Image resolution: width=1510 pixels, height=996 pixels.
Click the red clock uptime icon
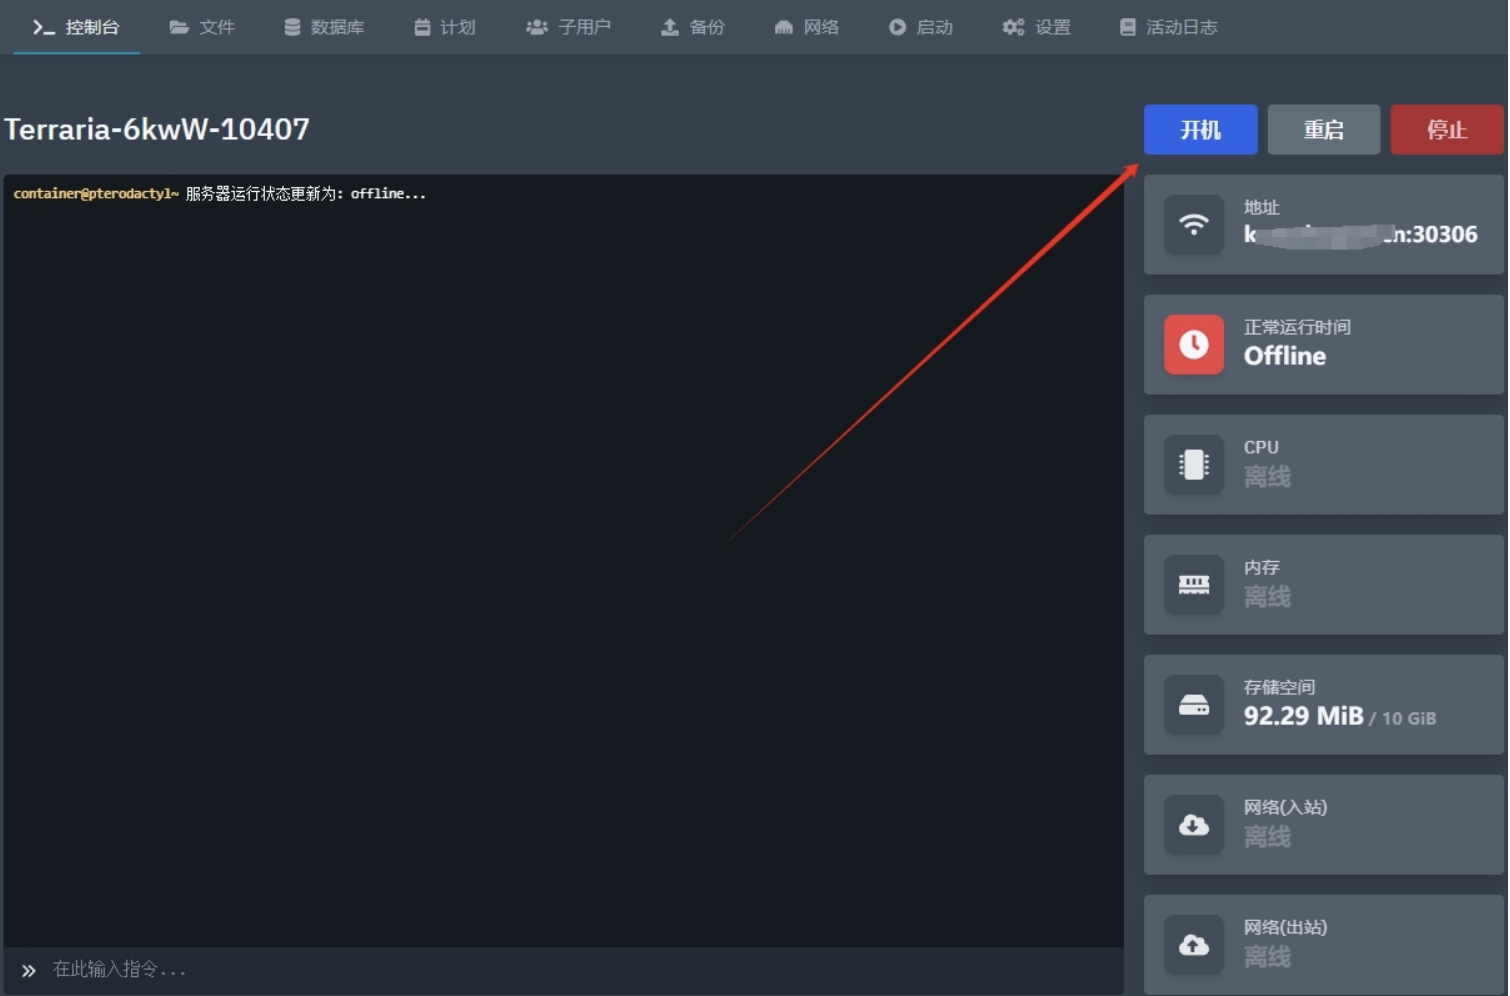click(1193, 344)
